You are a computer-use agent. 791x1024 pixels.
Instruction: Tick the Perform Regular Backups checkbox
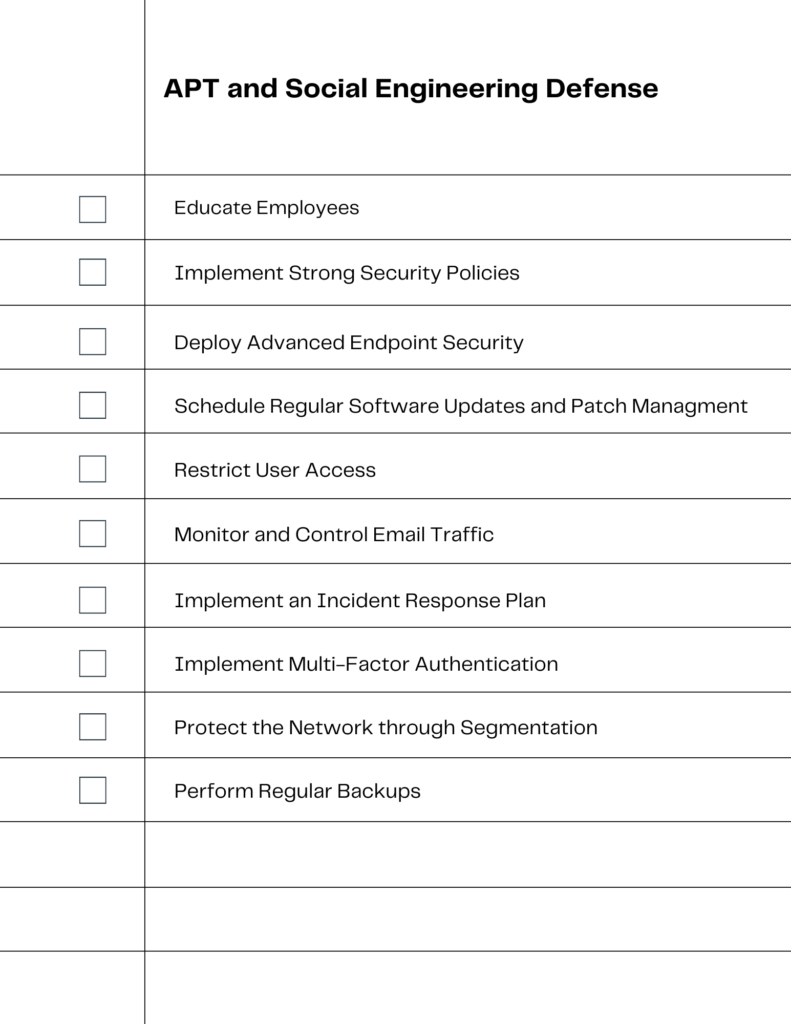(92, 790)
